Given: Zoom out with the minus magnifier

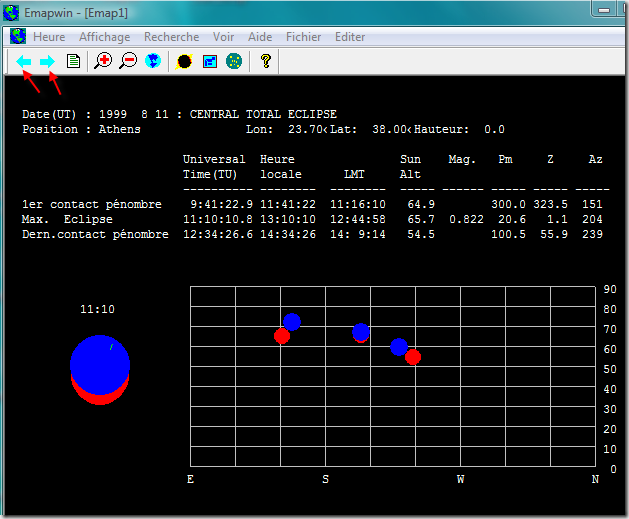Looking at the screenshot, I should coord(128,61).
